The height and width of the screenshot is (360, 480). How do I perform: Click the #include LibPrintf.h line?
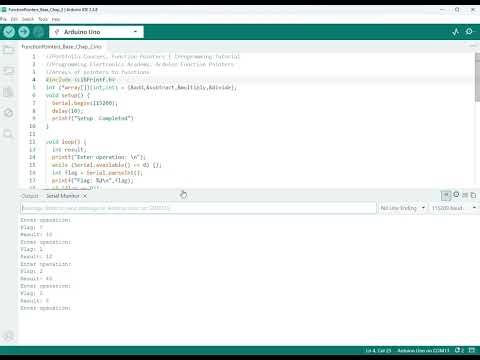pos(81,80)
